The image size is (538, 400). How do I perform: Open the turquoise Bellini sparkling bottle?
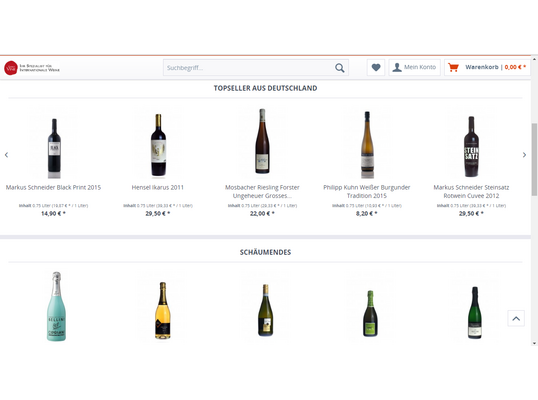[x=57, y=306]
